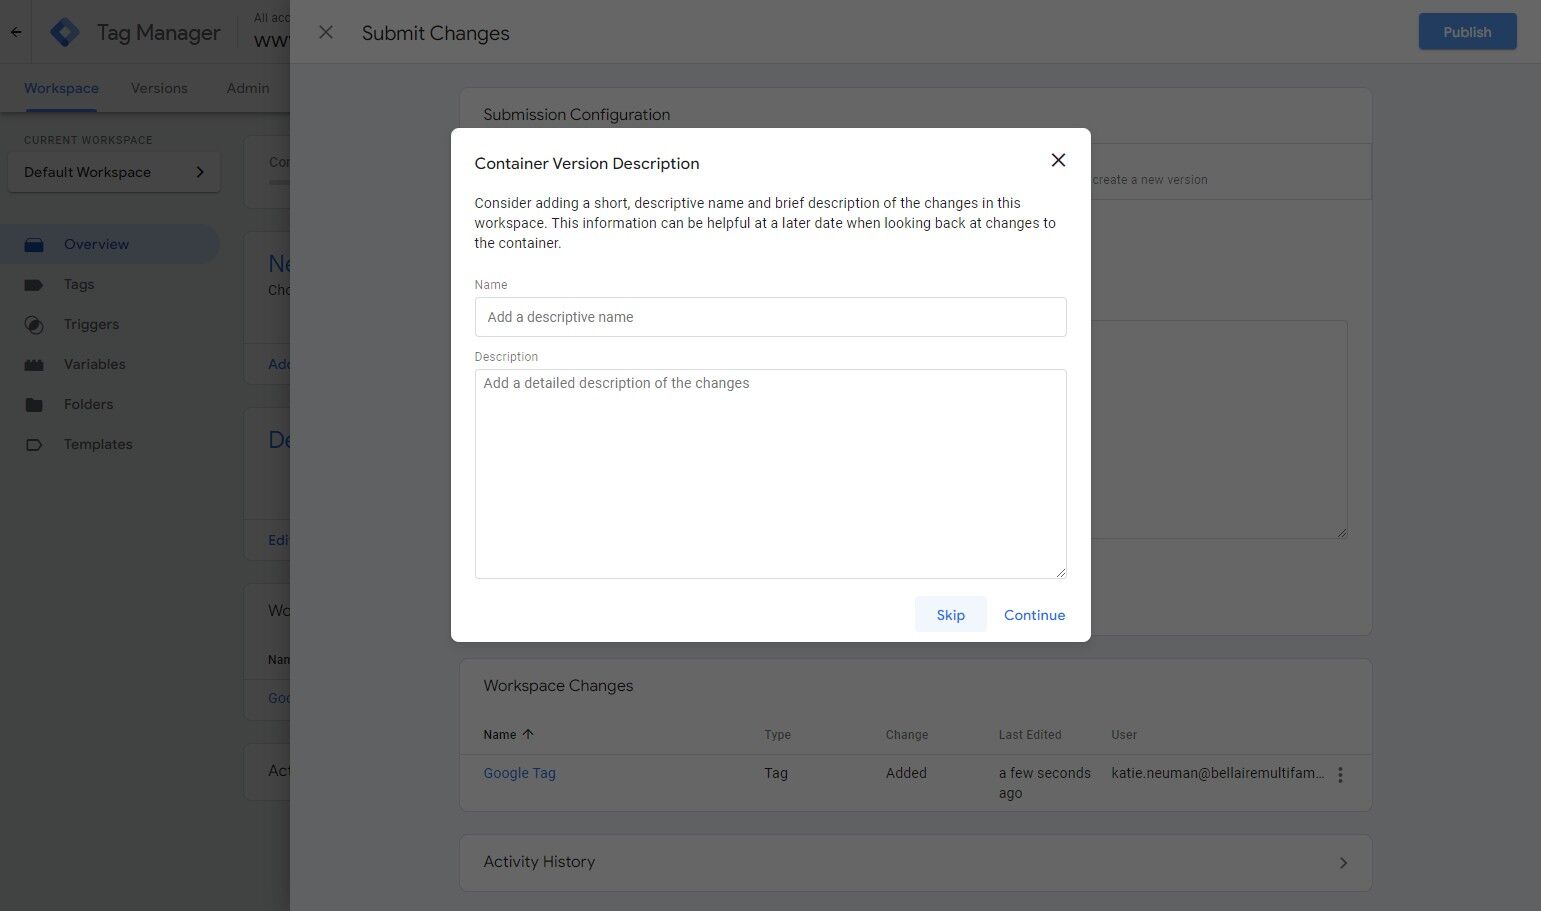Click into the Description text area
The height and width of the screenshot is (911, 1541).
770,473
